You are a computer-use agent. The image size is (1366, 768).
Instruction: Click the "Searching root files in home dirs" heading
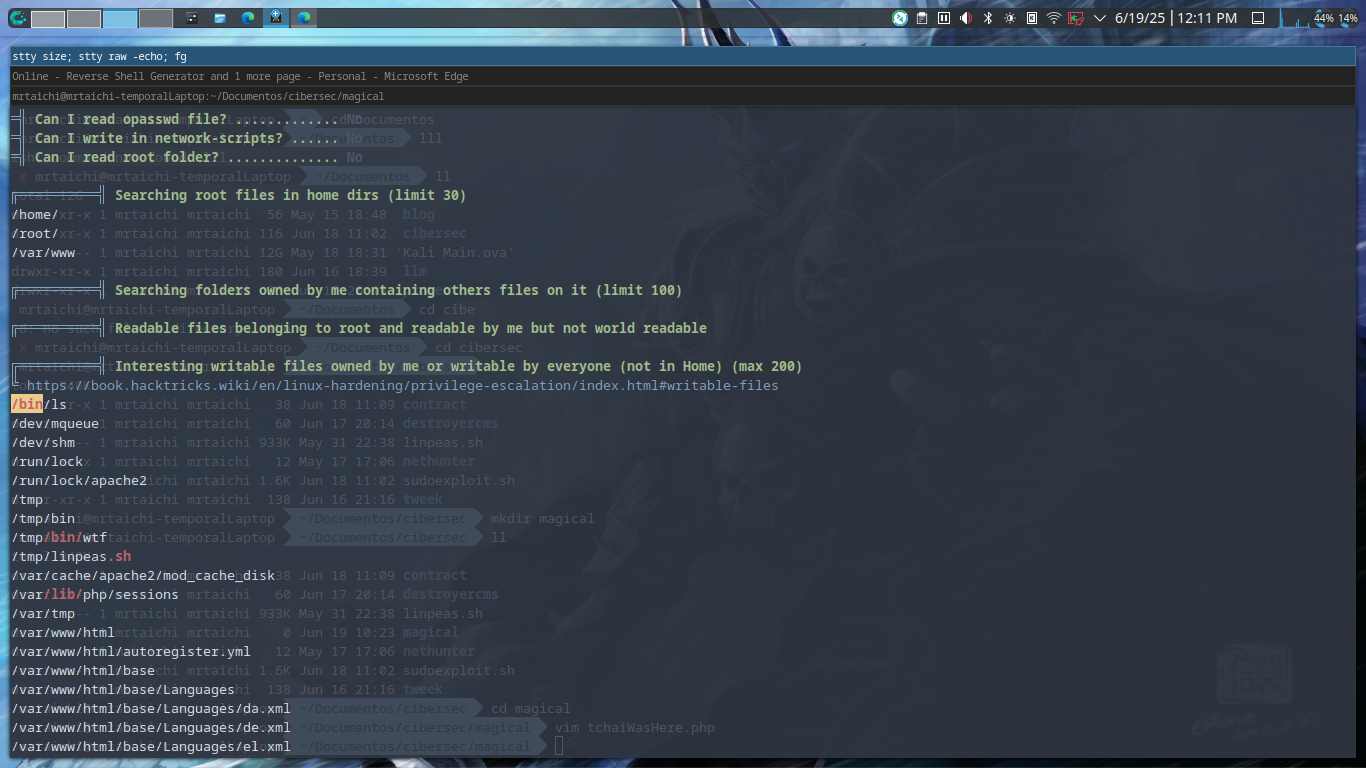tap(290, 195)
